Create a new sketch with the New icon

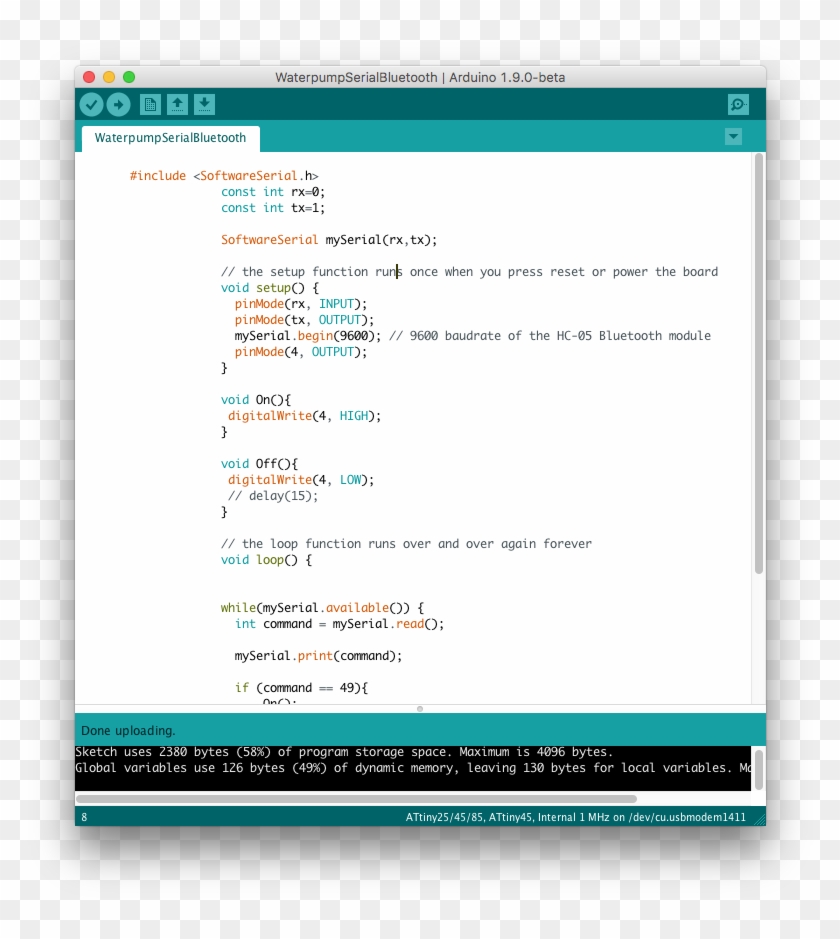coord(150,104)
